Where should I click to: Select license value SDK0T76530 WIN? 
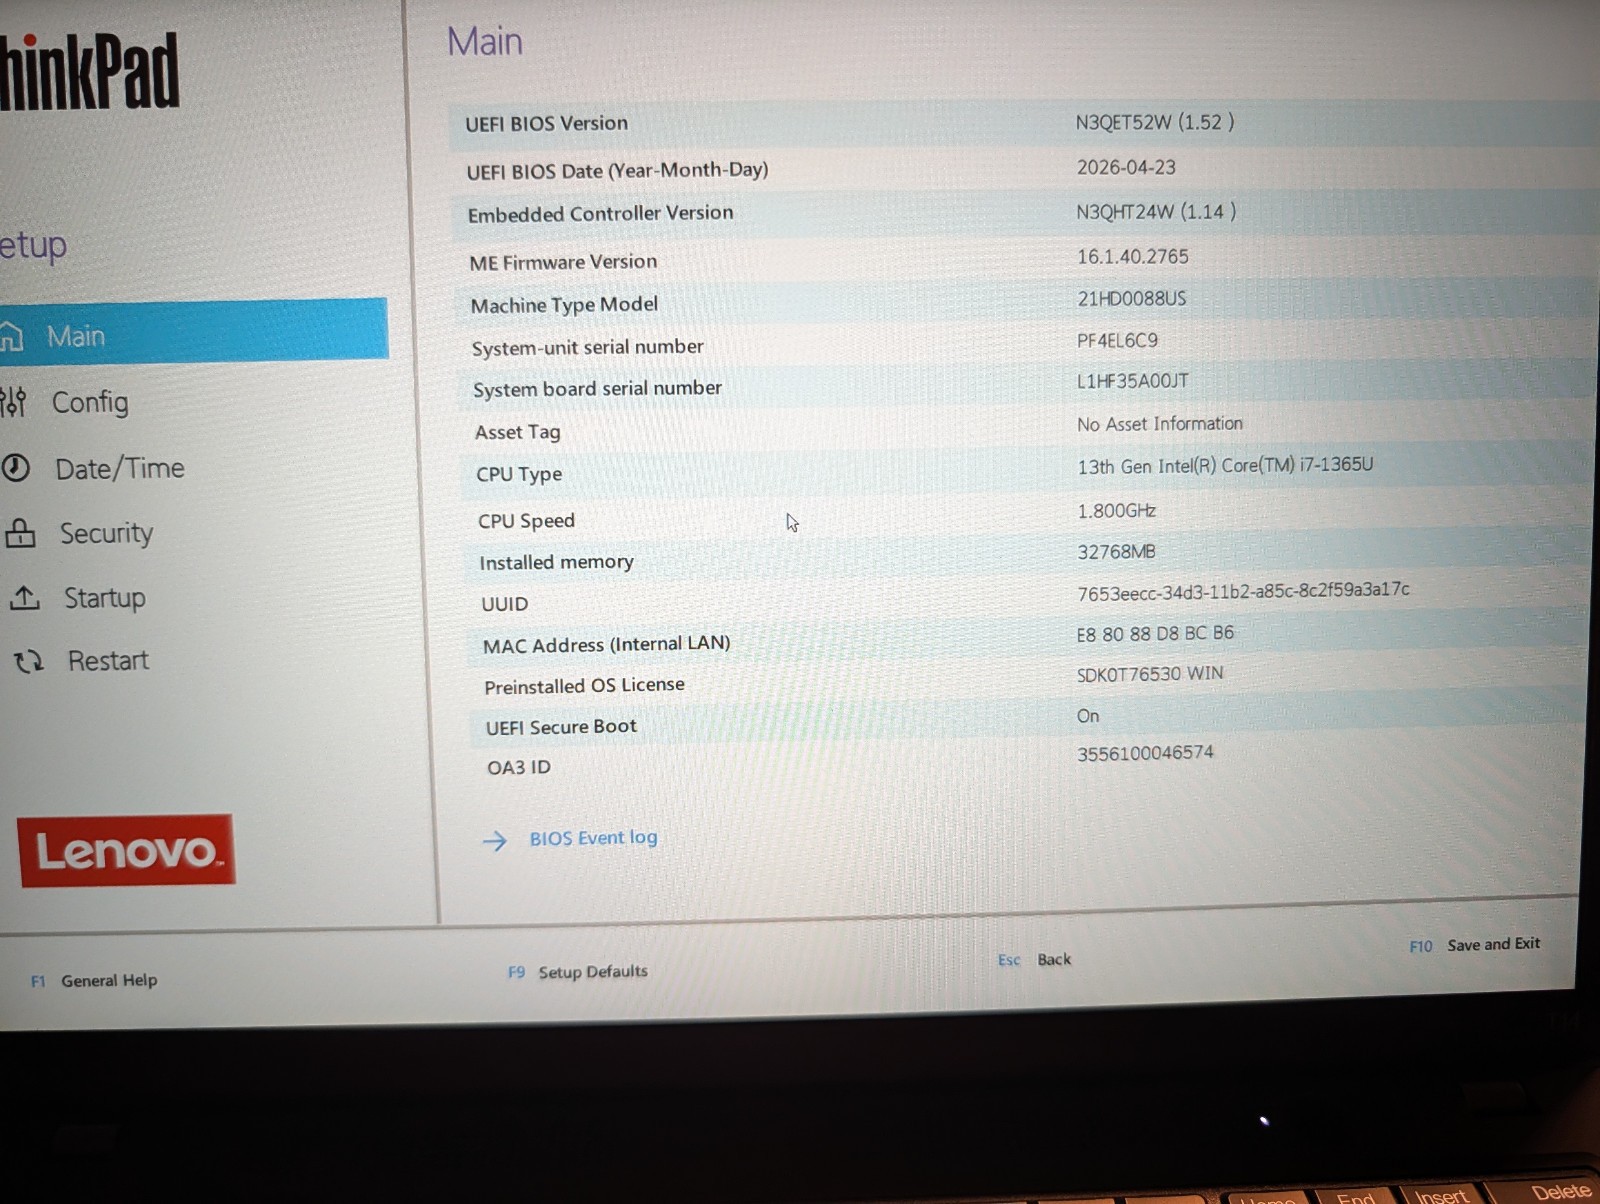pos(1150,674)
